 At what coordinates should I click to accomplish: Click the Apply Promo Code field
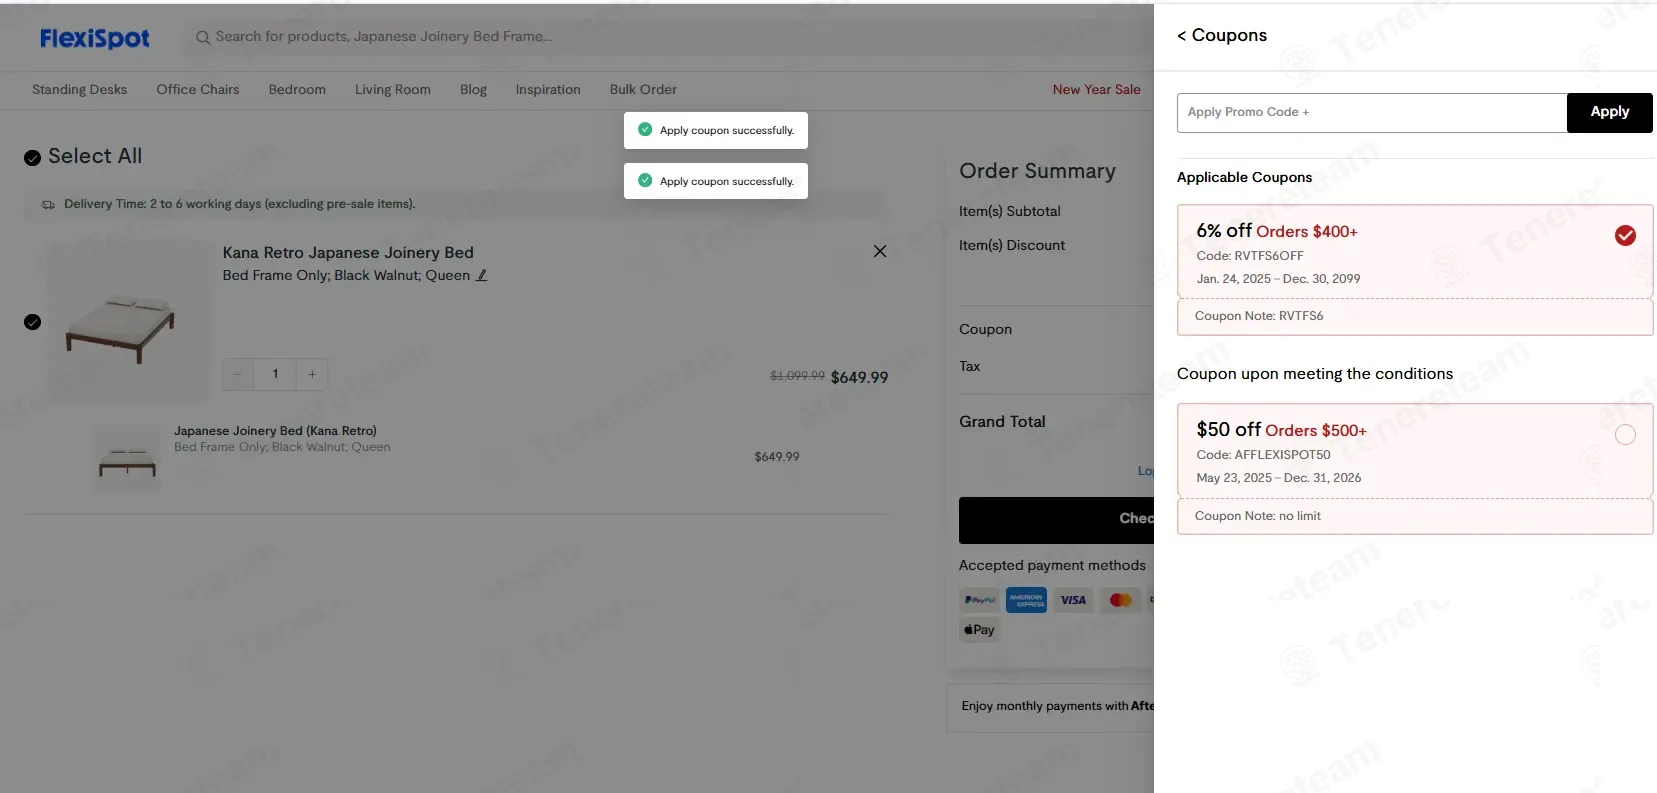pyautogui.click(x=1372, y=112)
